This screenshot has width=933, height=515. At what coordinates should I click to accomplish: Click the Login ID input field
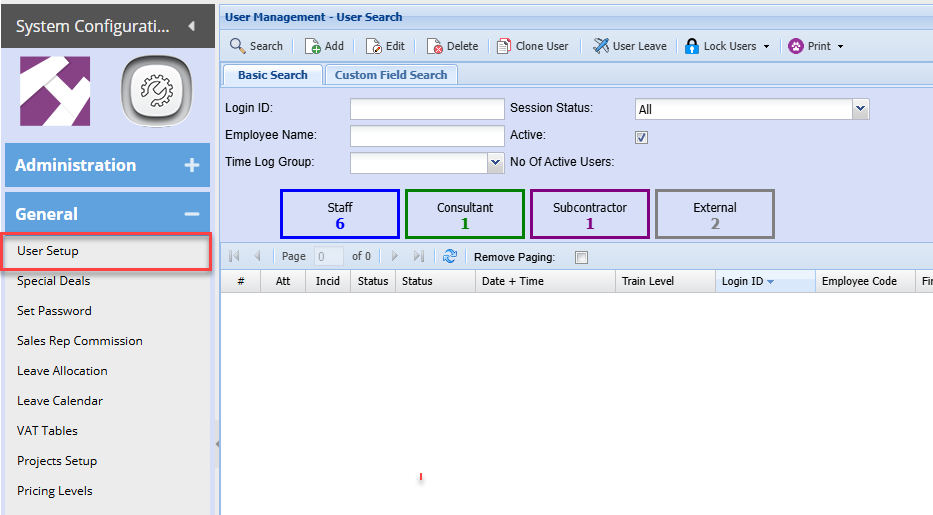427,109
